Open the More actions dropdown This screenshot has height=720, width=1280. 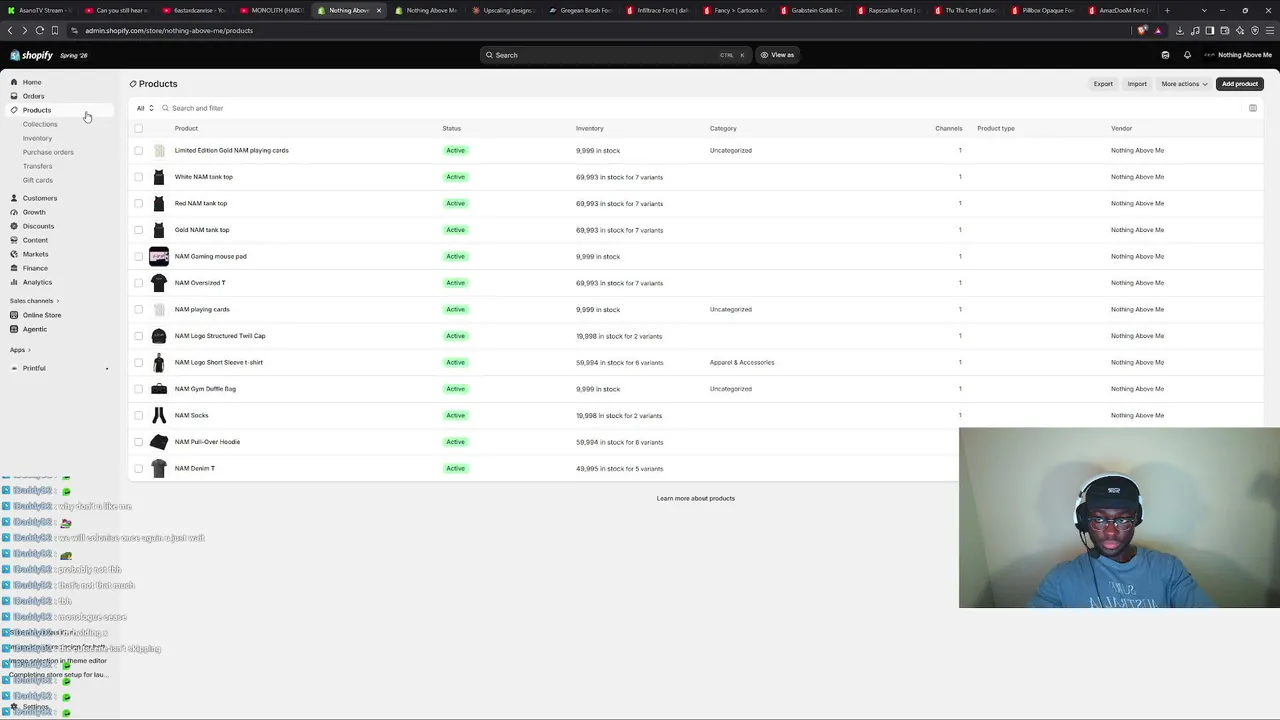1184,84
